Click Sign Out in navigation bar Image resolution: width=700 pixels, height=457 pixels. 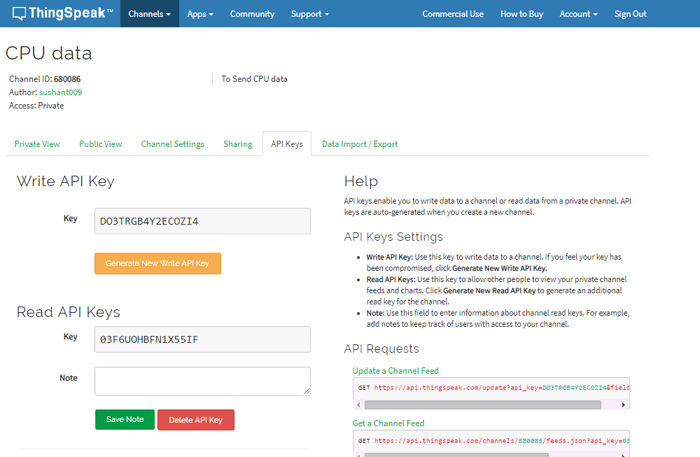pyautogui.click(x=630, y=14)
